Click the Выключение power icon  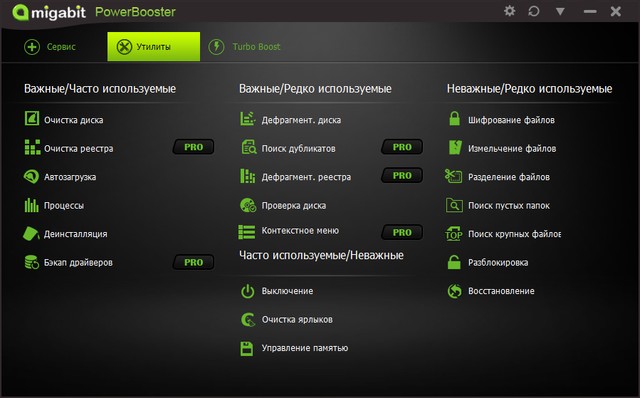coord(247,291)
